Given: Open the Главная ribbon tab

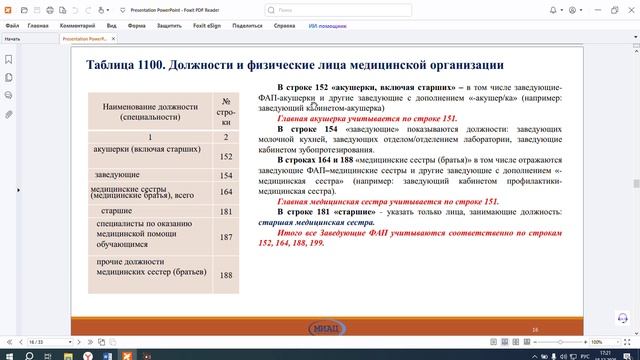Looking at the screenshot, I should tap(38, 26).
